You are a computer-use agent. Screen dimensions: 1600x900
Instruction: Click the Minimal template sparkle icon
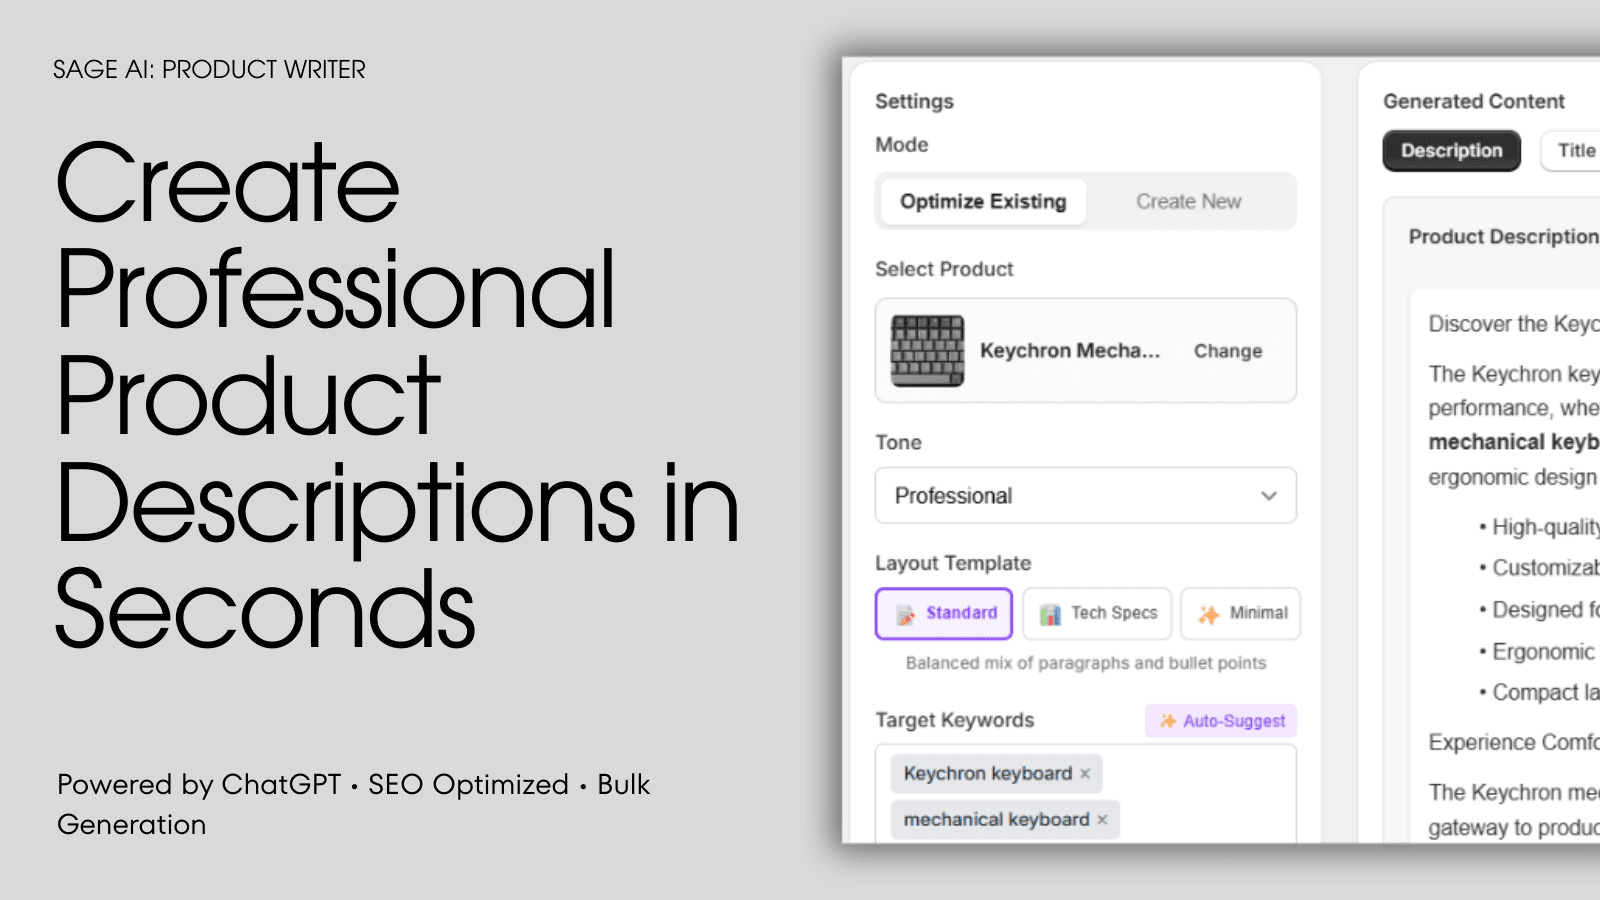pyautogui.click(x=1209, y=614)
